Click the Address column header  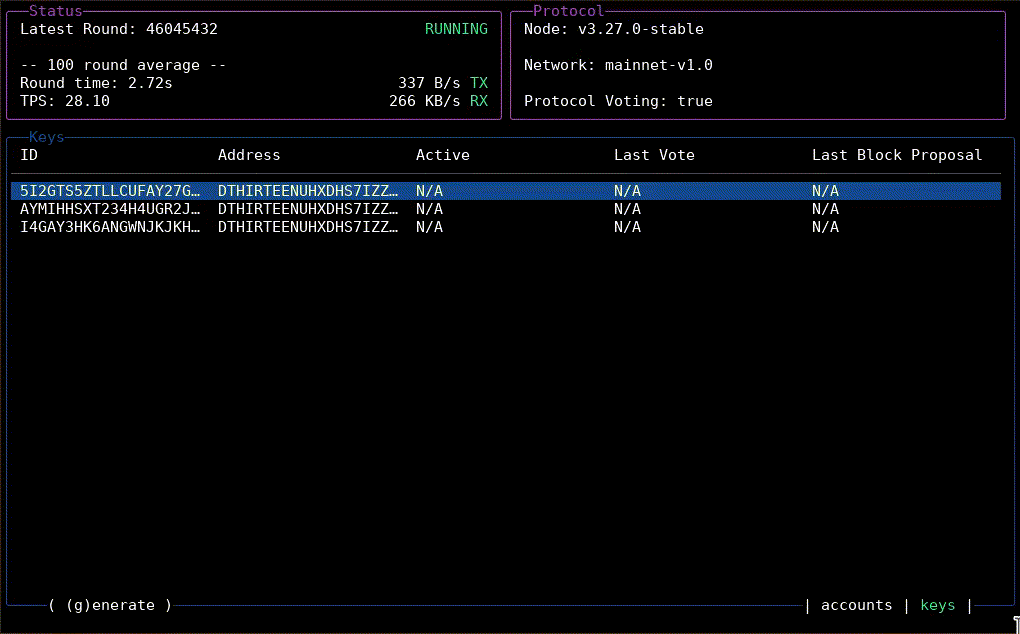249,155
